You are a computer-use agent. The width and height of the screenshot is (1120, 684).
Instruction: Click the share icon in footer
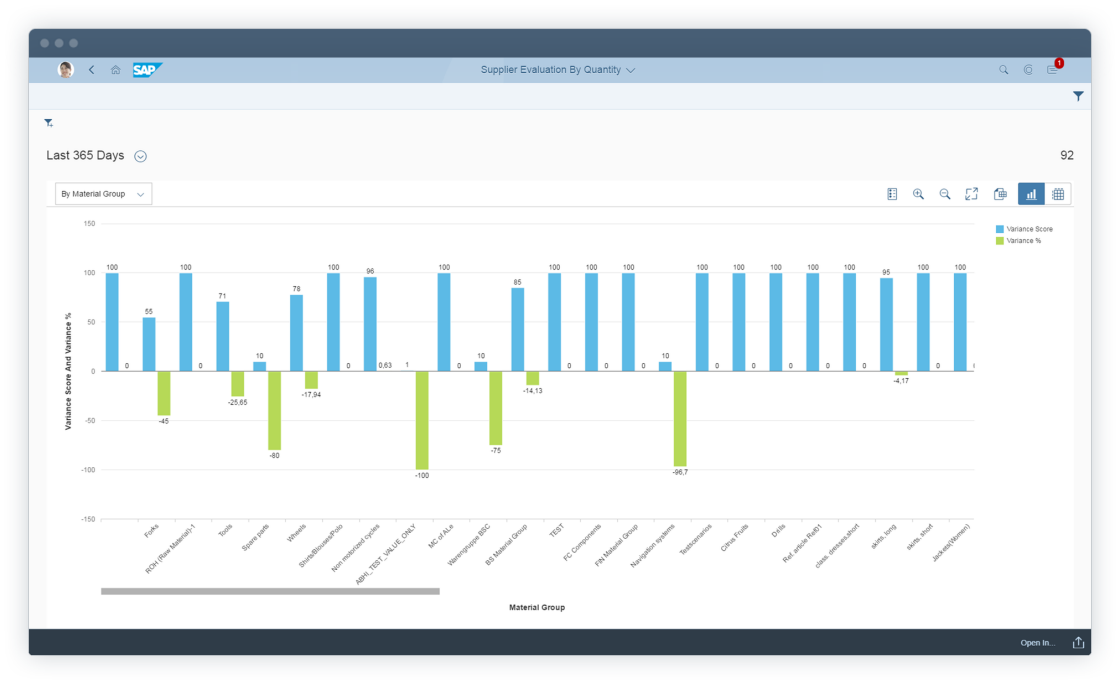(x=1078, y=643)
